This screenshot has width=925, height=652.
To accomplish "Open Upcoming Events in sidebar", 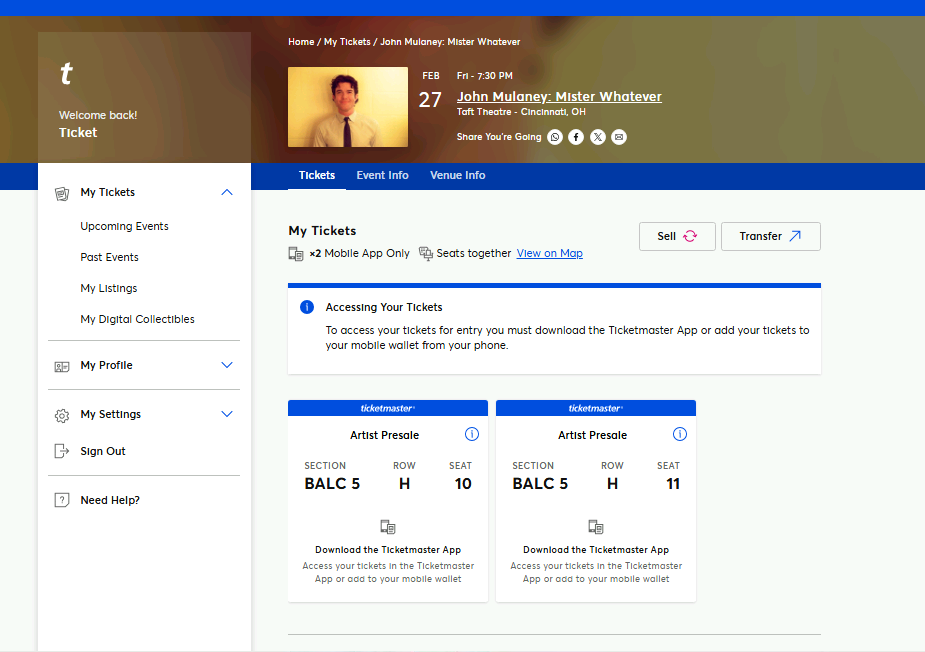I will [x=124, y=226].
